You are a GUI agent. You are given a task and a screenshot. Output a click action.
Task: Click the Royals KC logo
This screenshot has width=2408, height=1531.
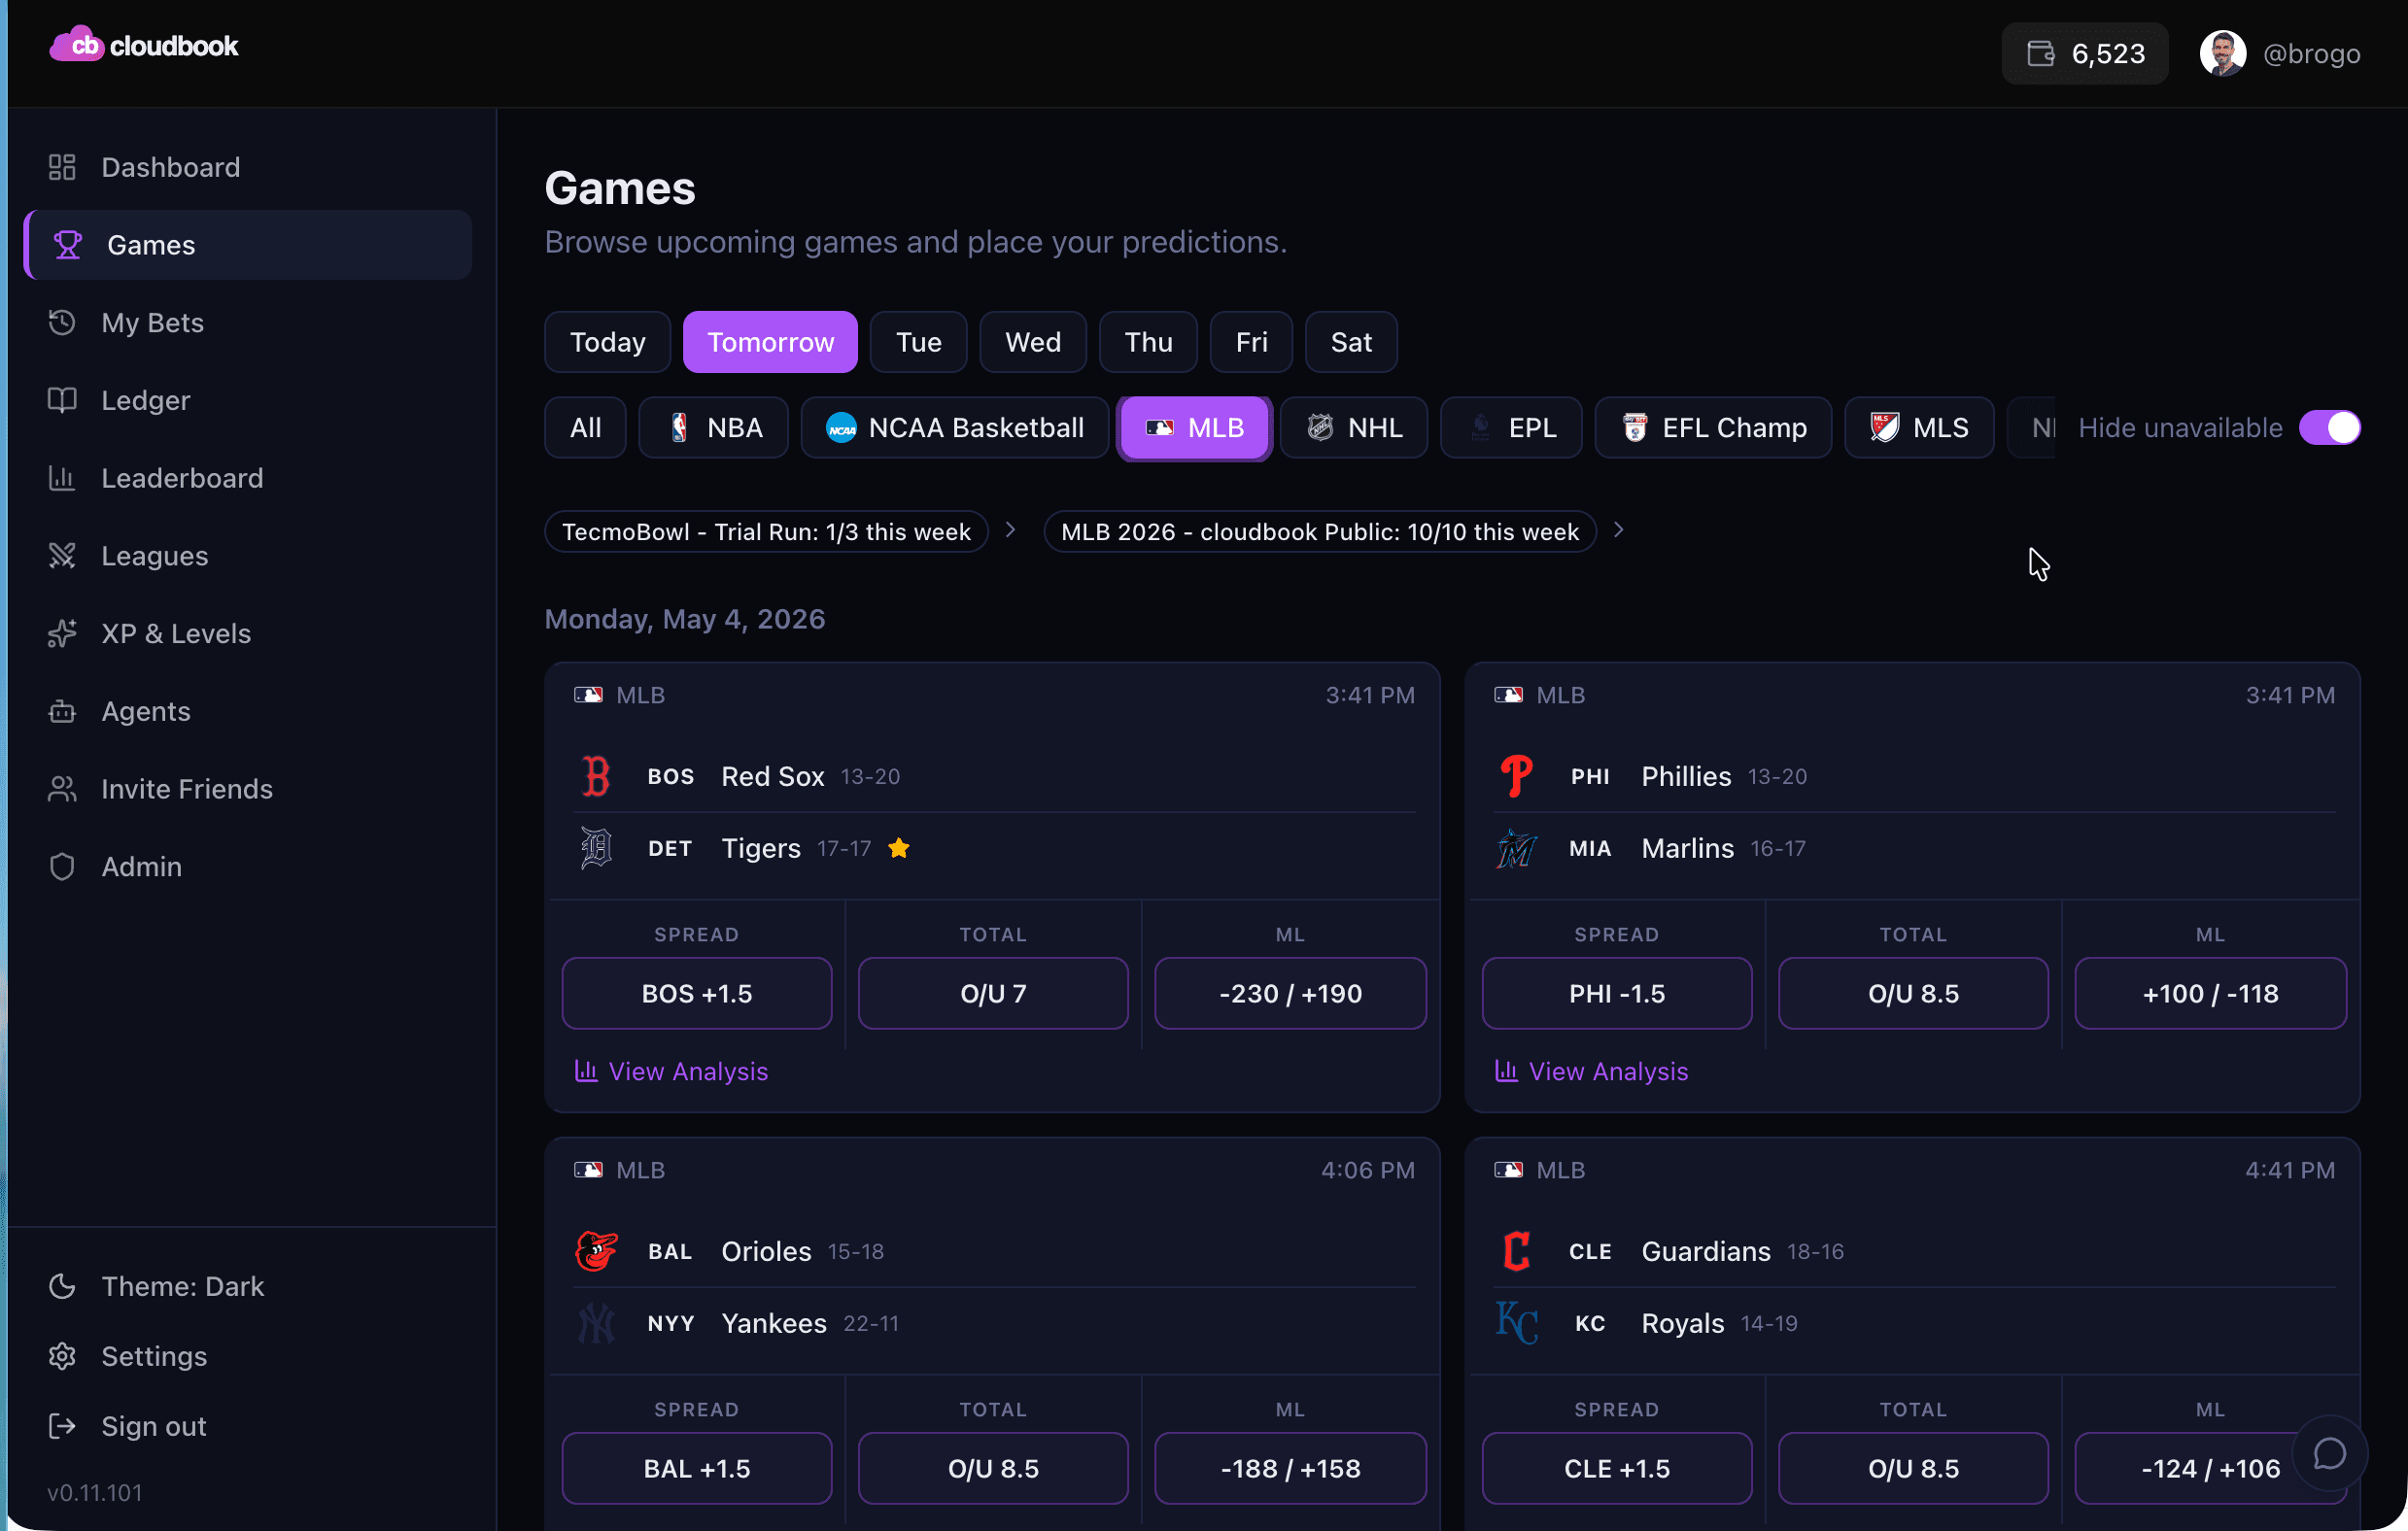(1516, 1323)
